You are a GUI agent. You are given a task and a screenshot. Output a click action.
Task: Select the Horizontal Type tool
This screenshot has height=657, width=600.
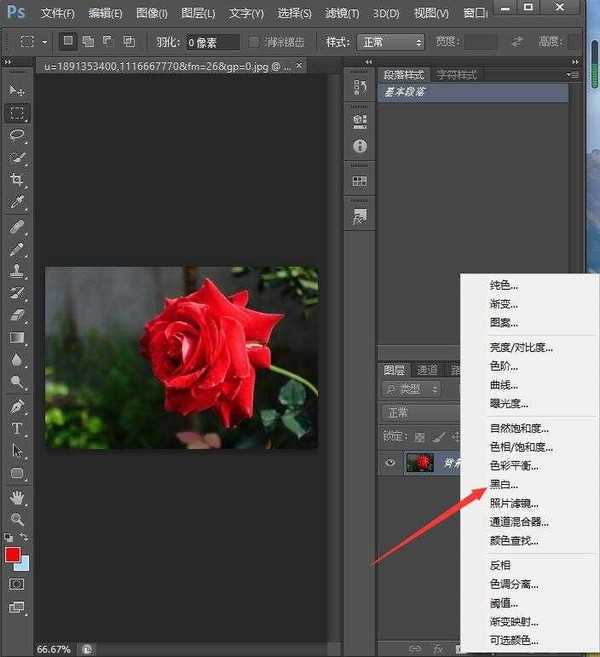click(x=17, y=429)
